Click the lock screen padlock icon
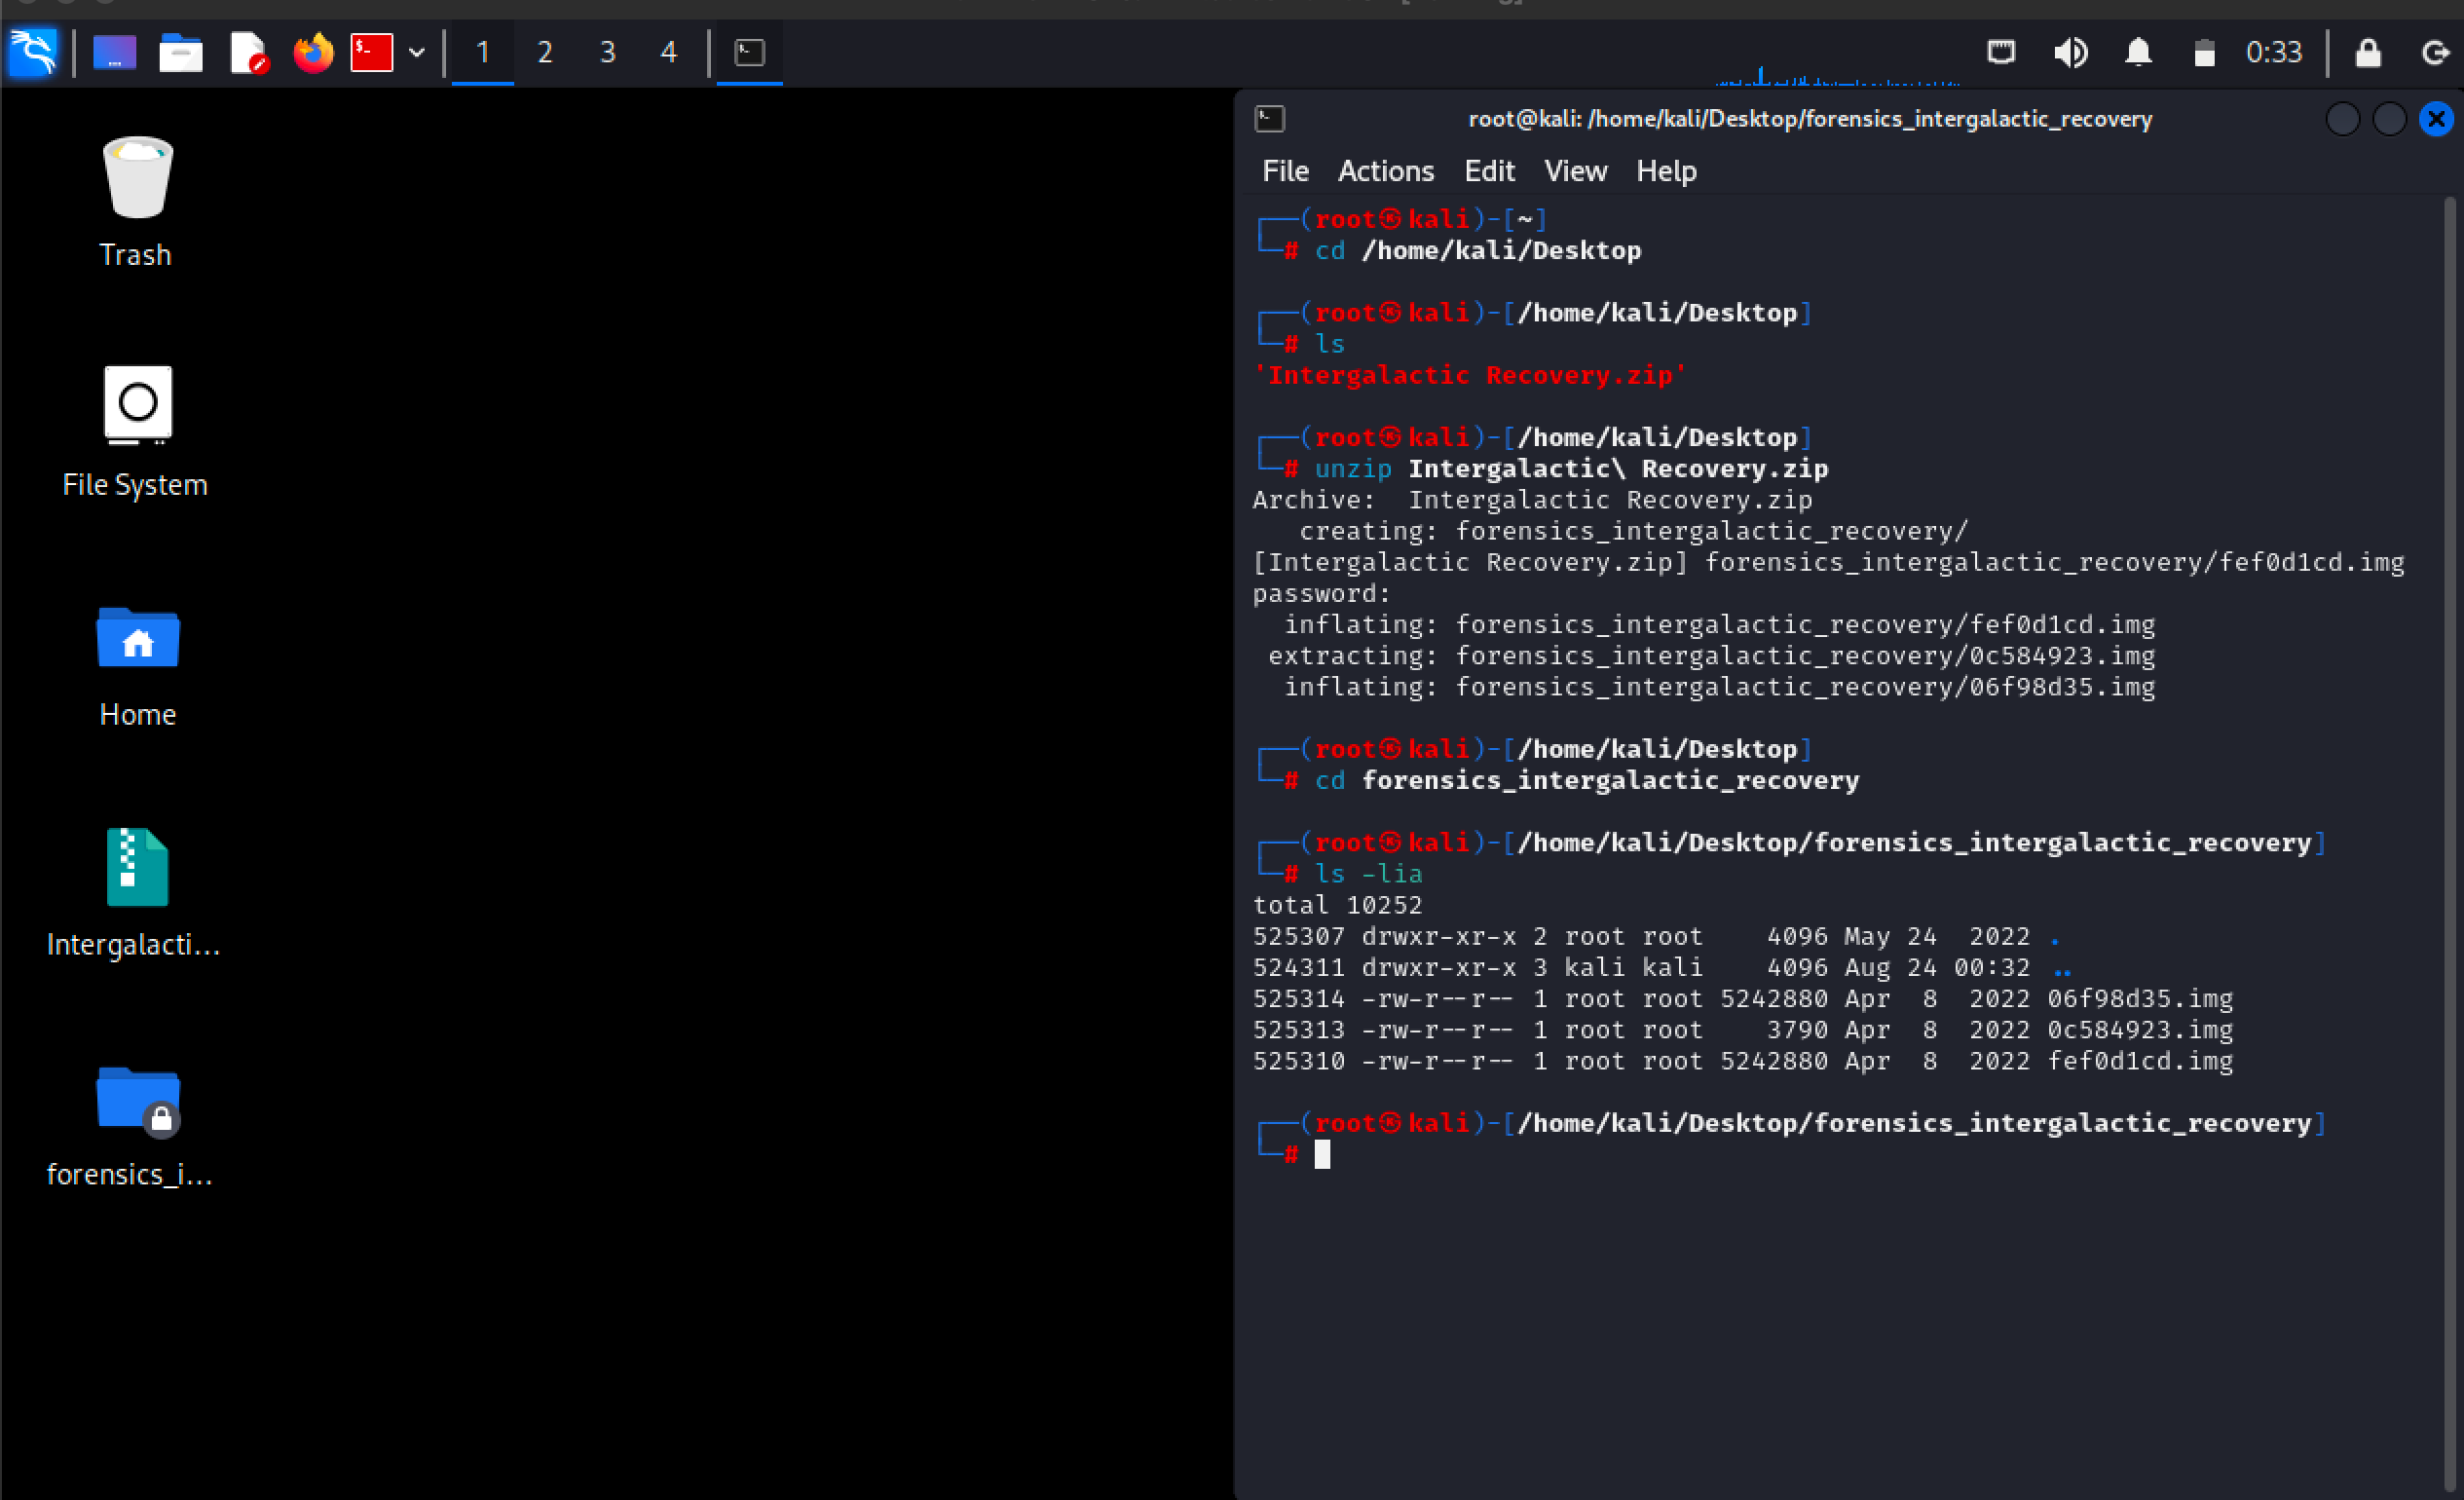This screenshot has width=2464, height=1500. click(x=2367, y=52)
